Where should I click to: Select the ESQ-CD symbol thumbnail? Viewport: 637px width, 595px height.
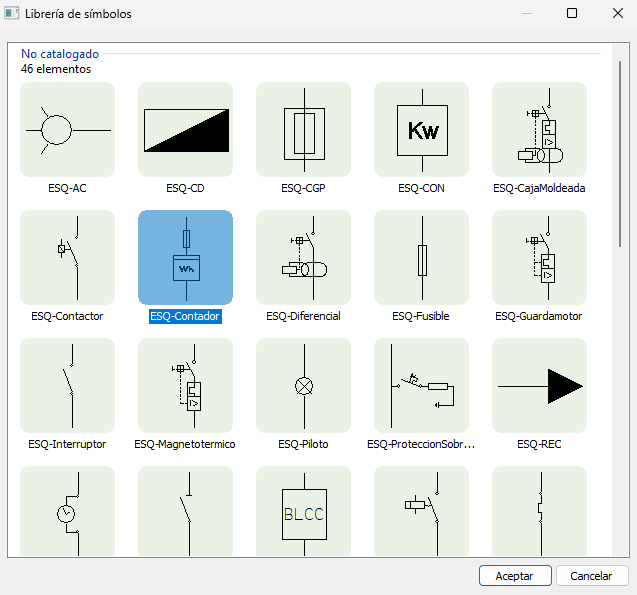186,130
